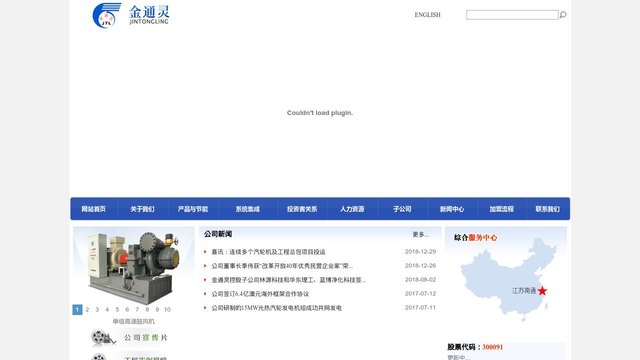
Task: Open the 子公司 menu item
Action: click(x=402, y=209)
